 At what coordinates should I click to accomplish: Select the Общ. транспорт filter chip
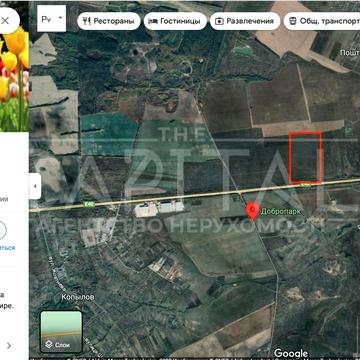(322, 21)
